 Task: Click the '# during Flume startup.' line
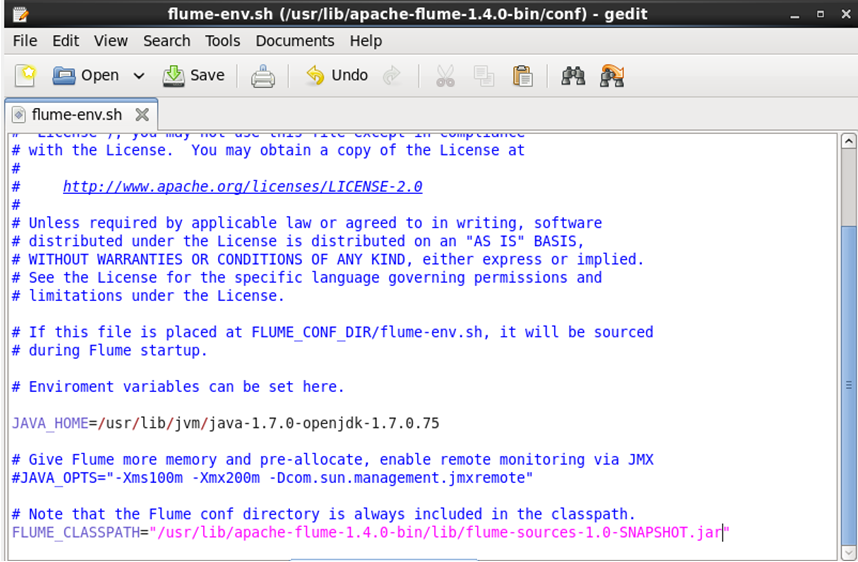coord(109,351)
